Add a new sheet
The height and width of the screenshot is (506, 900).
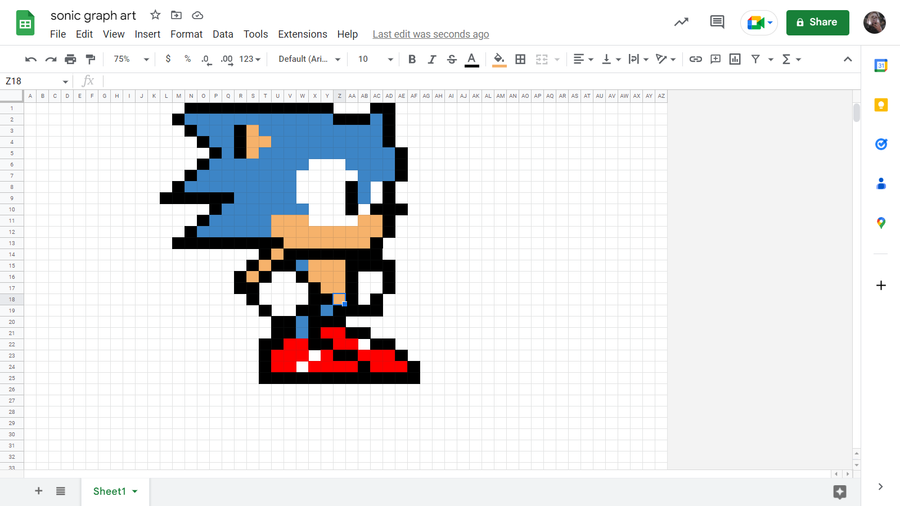(38, 491)
